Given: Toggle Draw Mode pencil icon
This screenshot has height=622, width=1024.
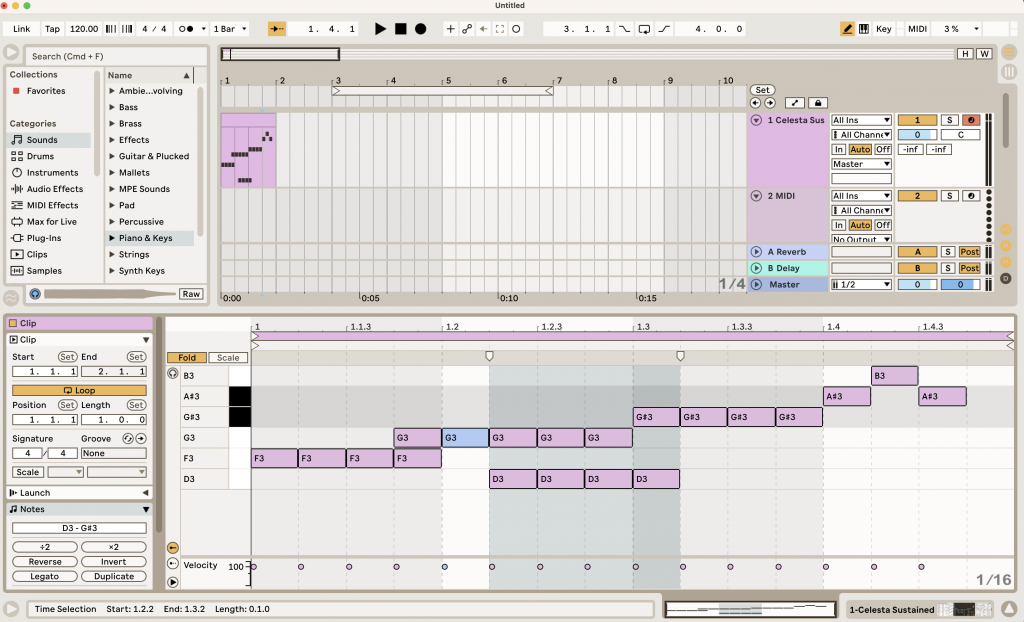Looking at the screenshot, I should (847, 29).
